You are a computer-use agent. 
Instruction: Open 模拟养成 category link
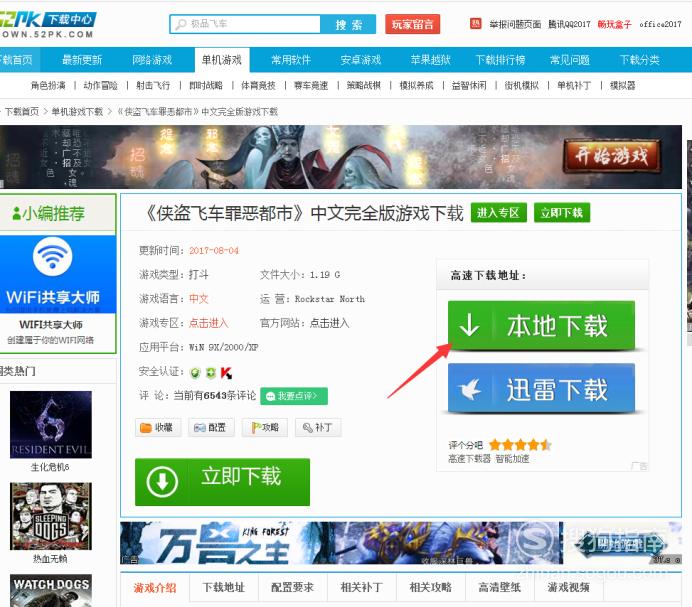pos(416,86)
